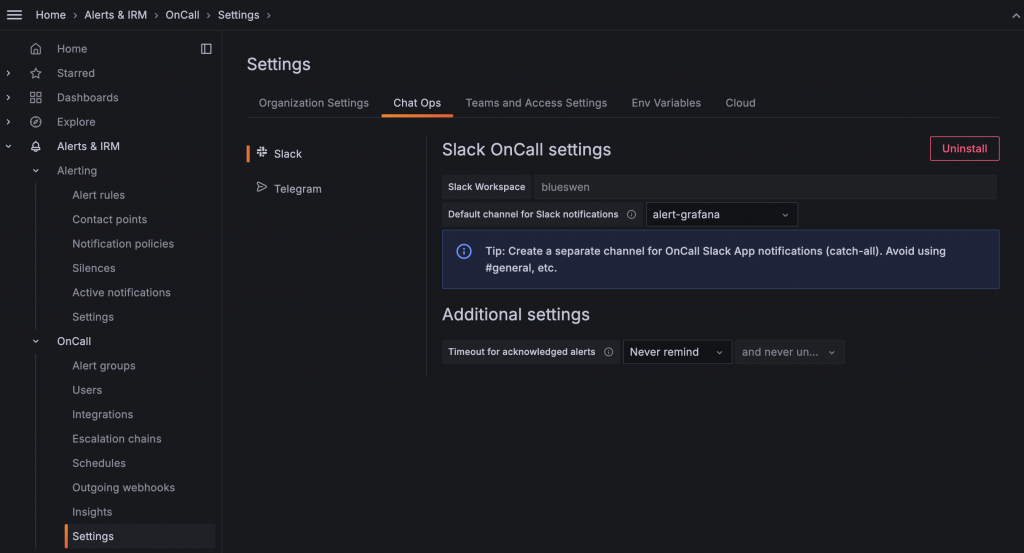Select the Chat Ops tab
Screen dimensions: 1024x553
tap(417, 103)
